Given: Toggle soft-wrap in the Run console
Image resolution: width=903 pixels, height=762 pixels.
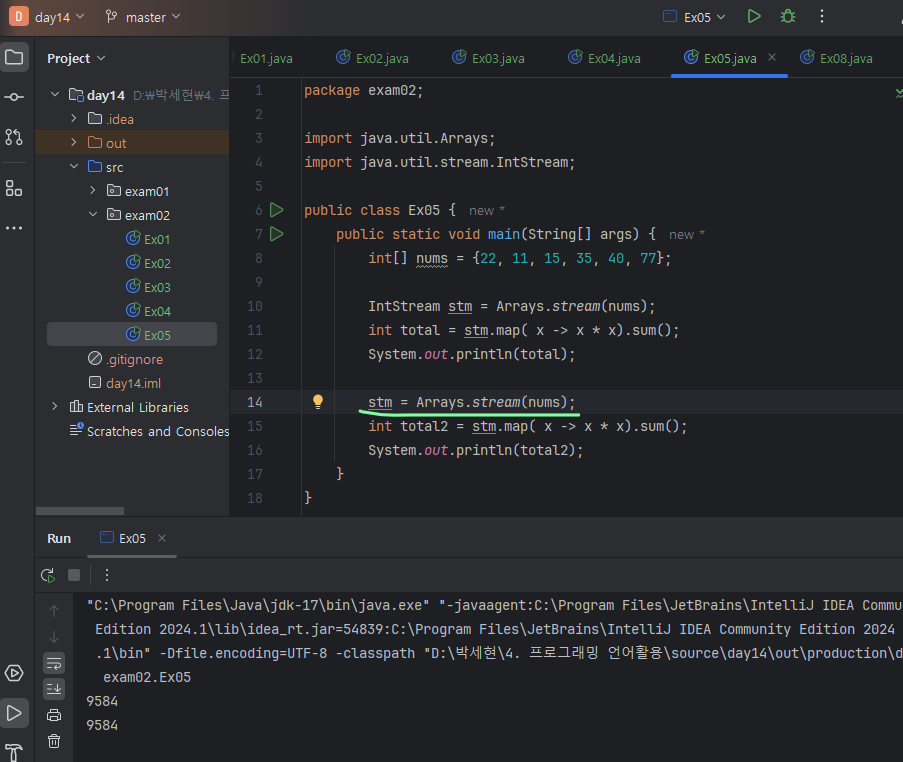Looking at the screenshot, I should click(54, 662).
